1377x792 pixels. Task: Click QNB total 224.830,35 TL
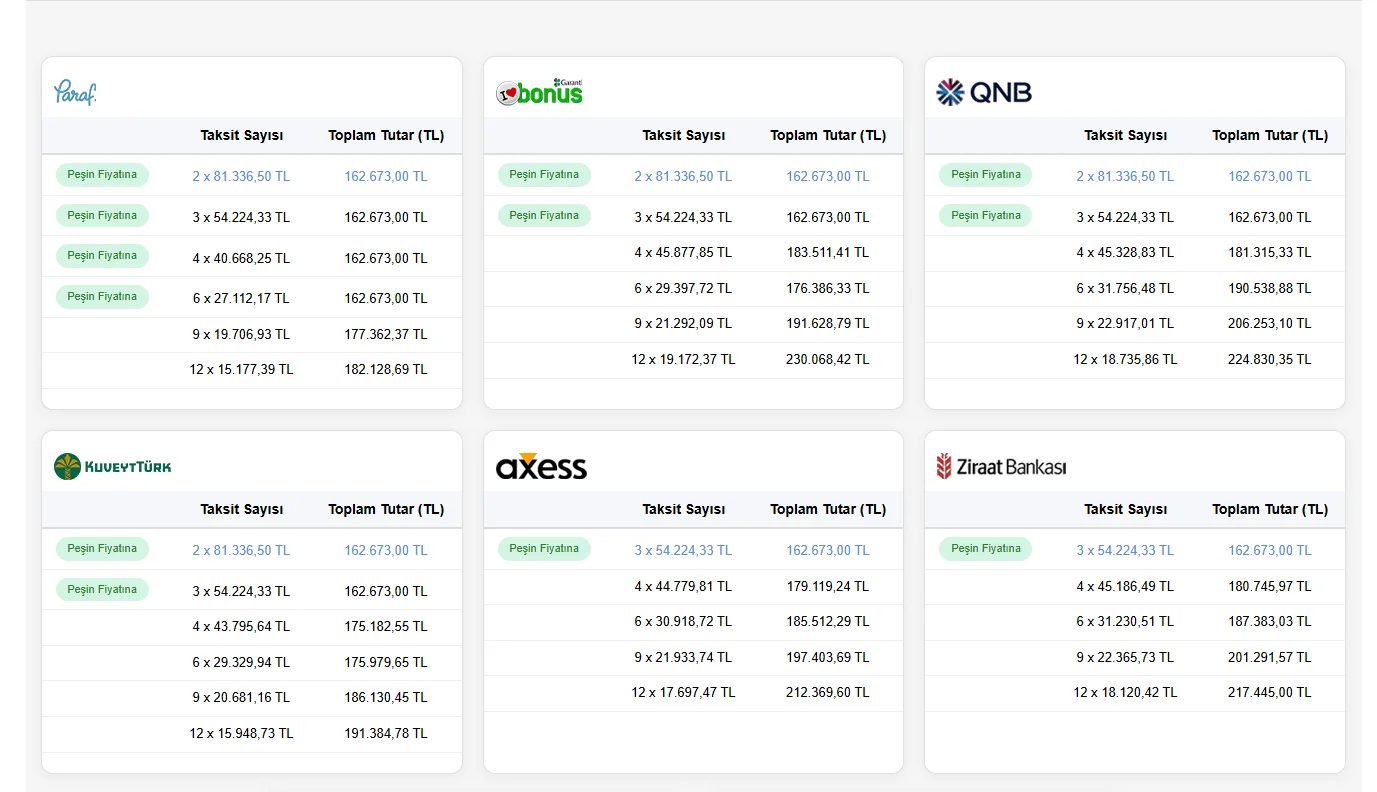(x=1269, y=359)
